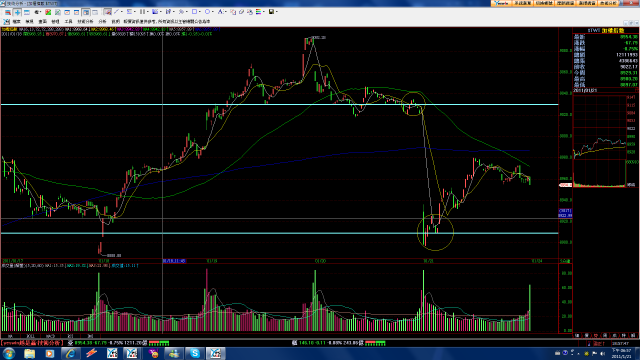Click the red and green square toolbar icon
Viewport: 640px width, 360px height.
[x=48, y=12]
